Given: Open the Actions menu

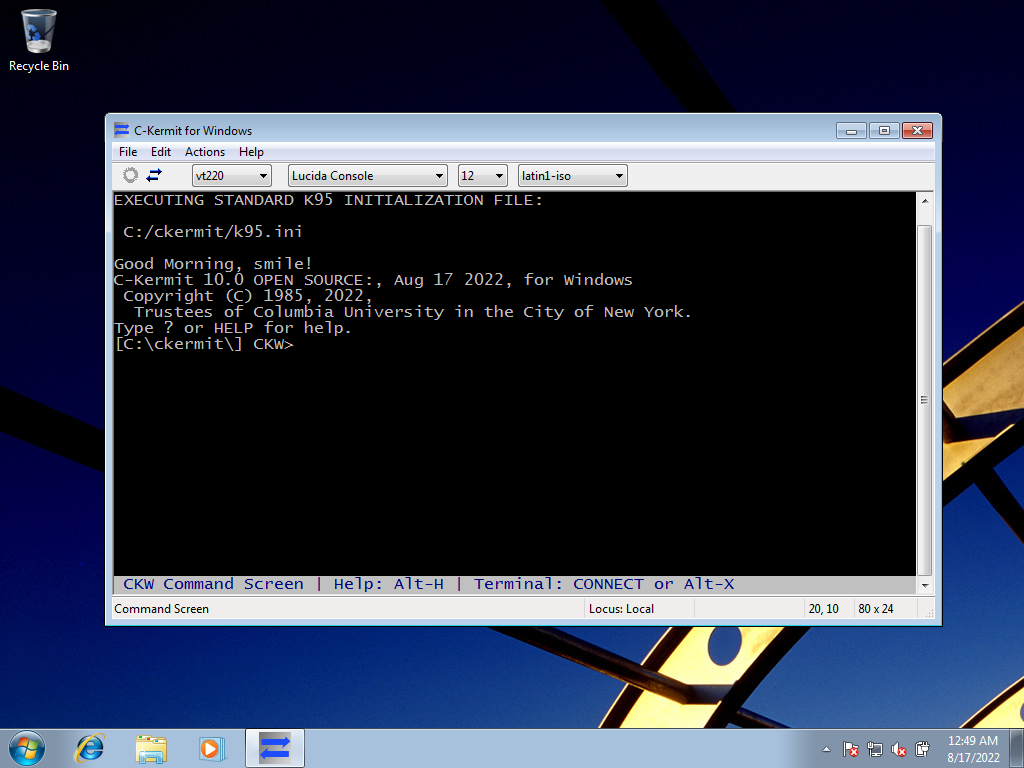Looking at the screenshot, I should (205, 152).
